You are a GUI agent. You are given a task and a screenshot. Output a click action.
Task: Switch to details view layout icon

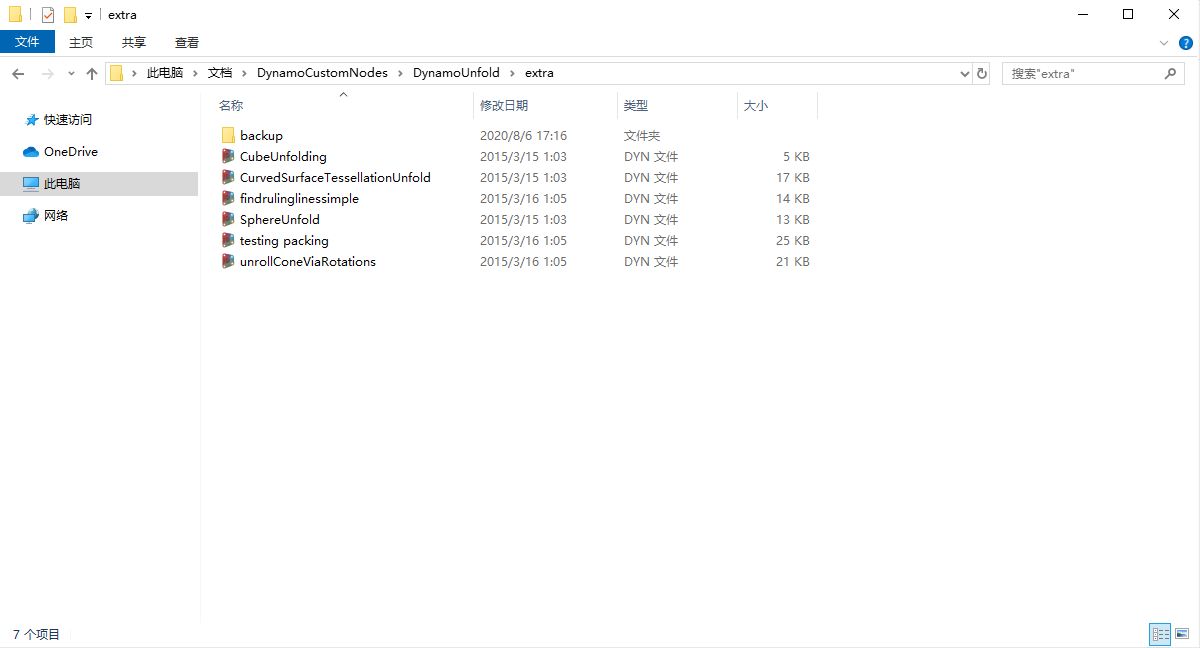click(1160, 634)
